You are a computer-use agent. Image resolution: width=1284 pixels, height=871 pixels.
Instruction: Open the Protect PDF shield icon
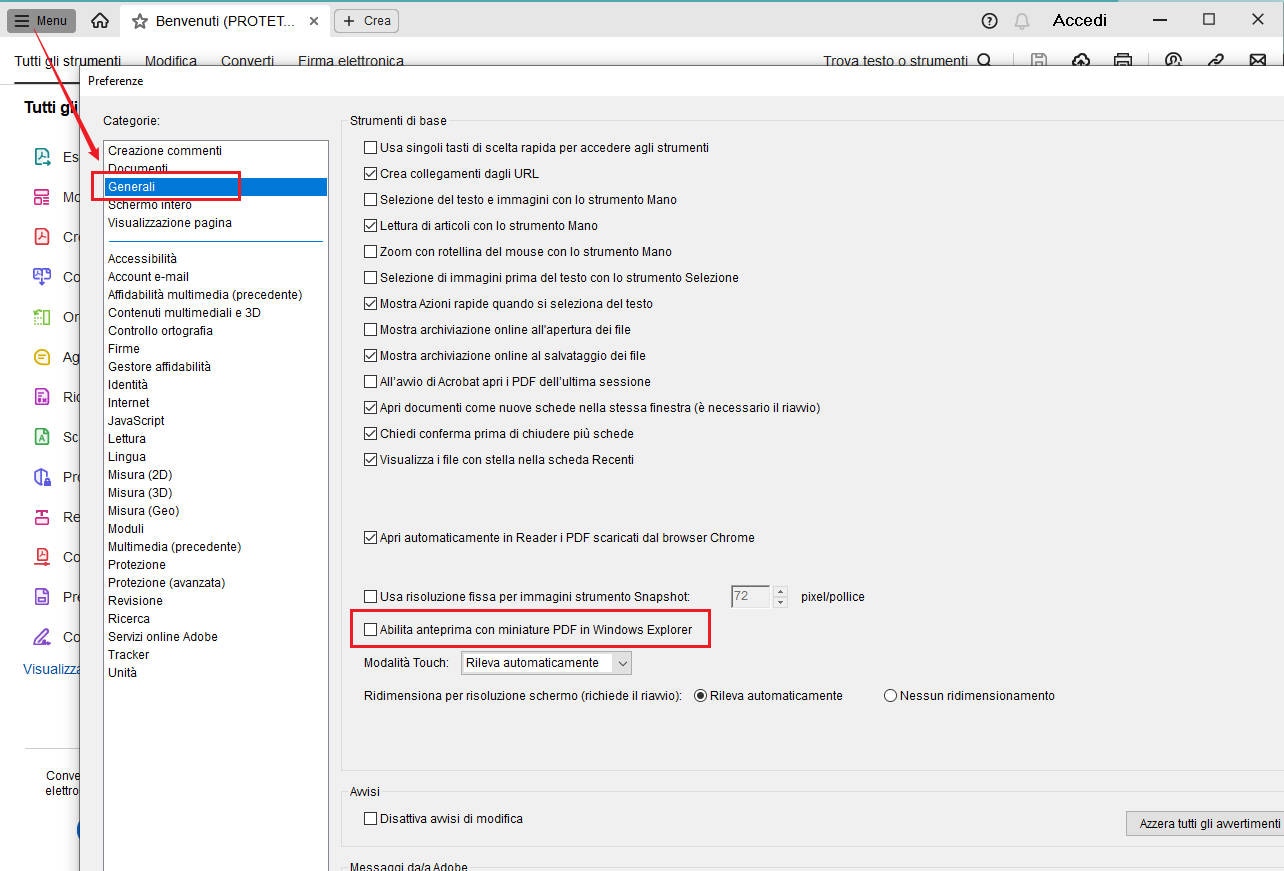[42, 477]
